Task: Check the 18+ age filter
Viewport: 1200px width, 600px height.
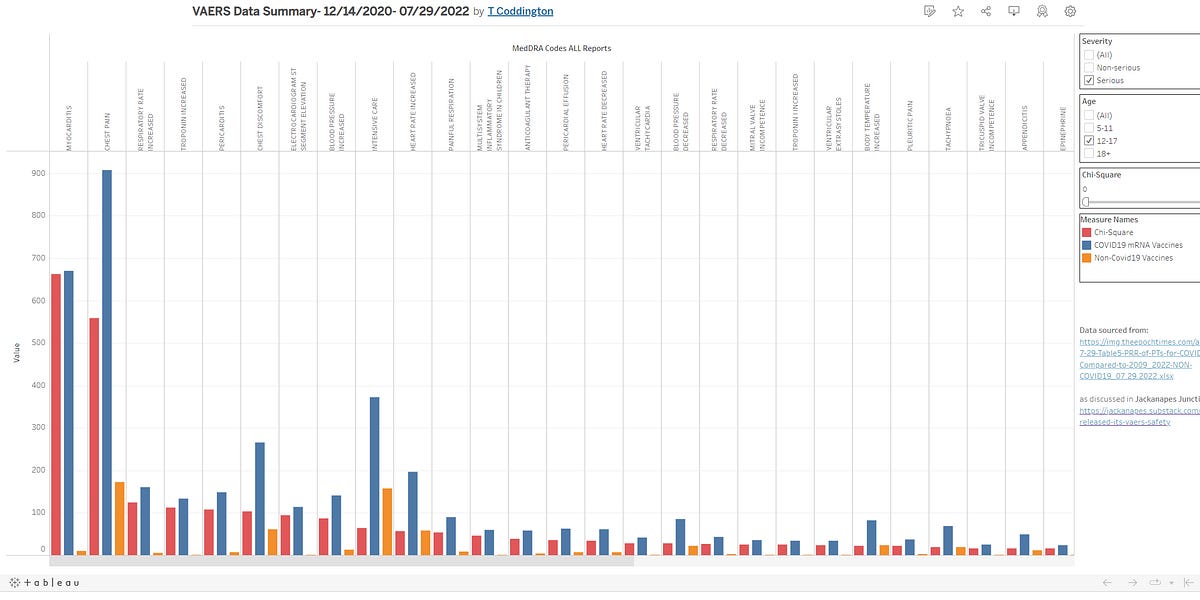Action: pos(1088,152)
